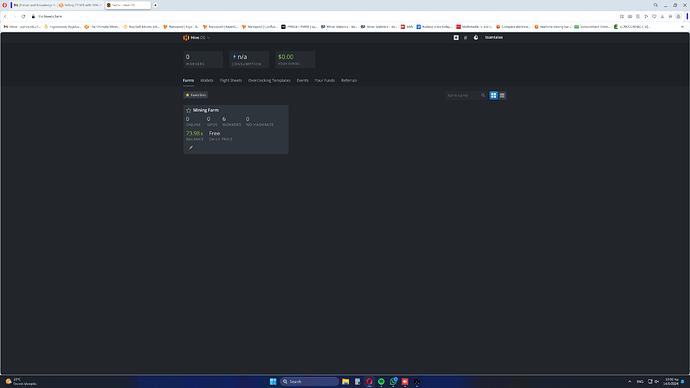Viewport: 690px width, 388px height.
Task: Edit Mining Farm with pencil icon
Action: pos(191,148)
